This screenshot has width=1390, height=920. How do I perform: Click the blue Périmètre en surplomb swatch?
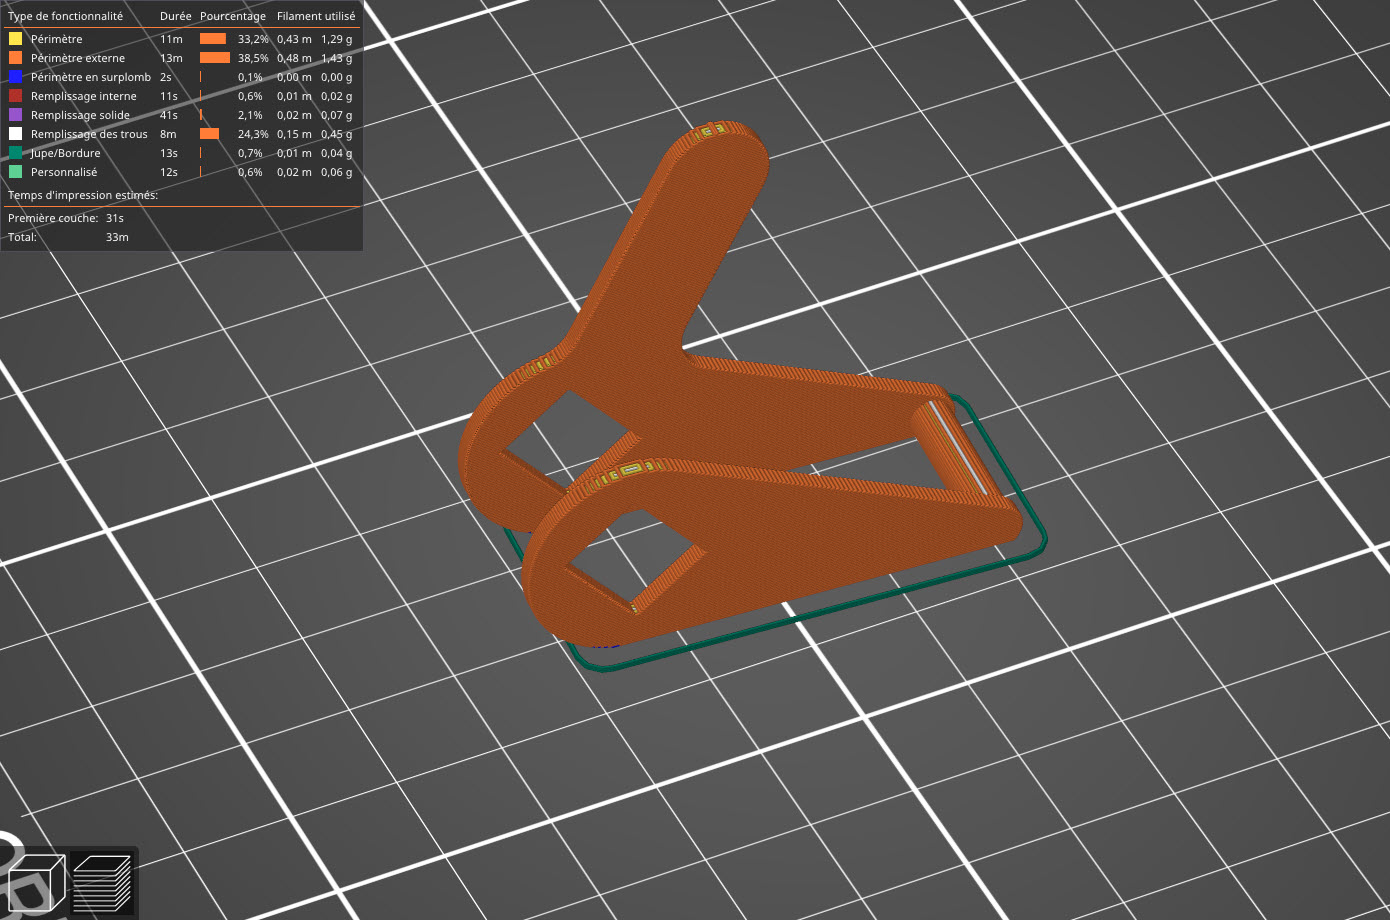[15, 77]
